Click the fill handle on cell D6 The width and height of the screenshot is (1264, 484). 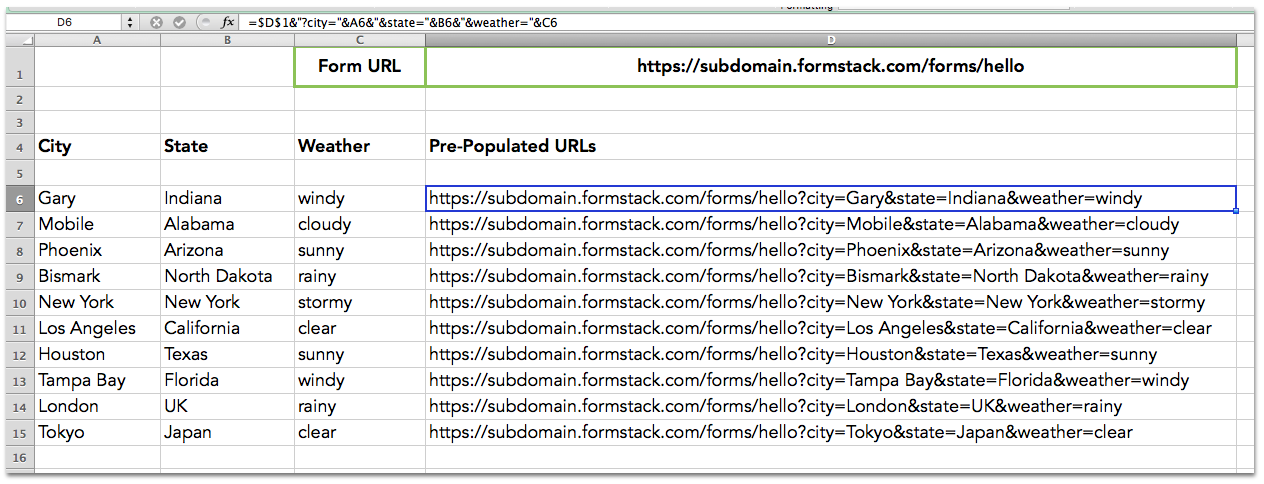[1237, 210]
